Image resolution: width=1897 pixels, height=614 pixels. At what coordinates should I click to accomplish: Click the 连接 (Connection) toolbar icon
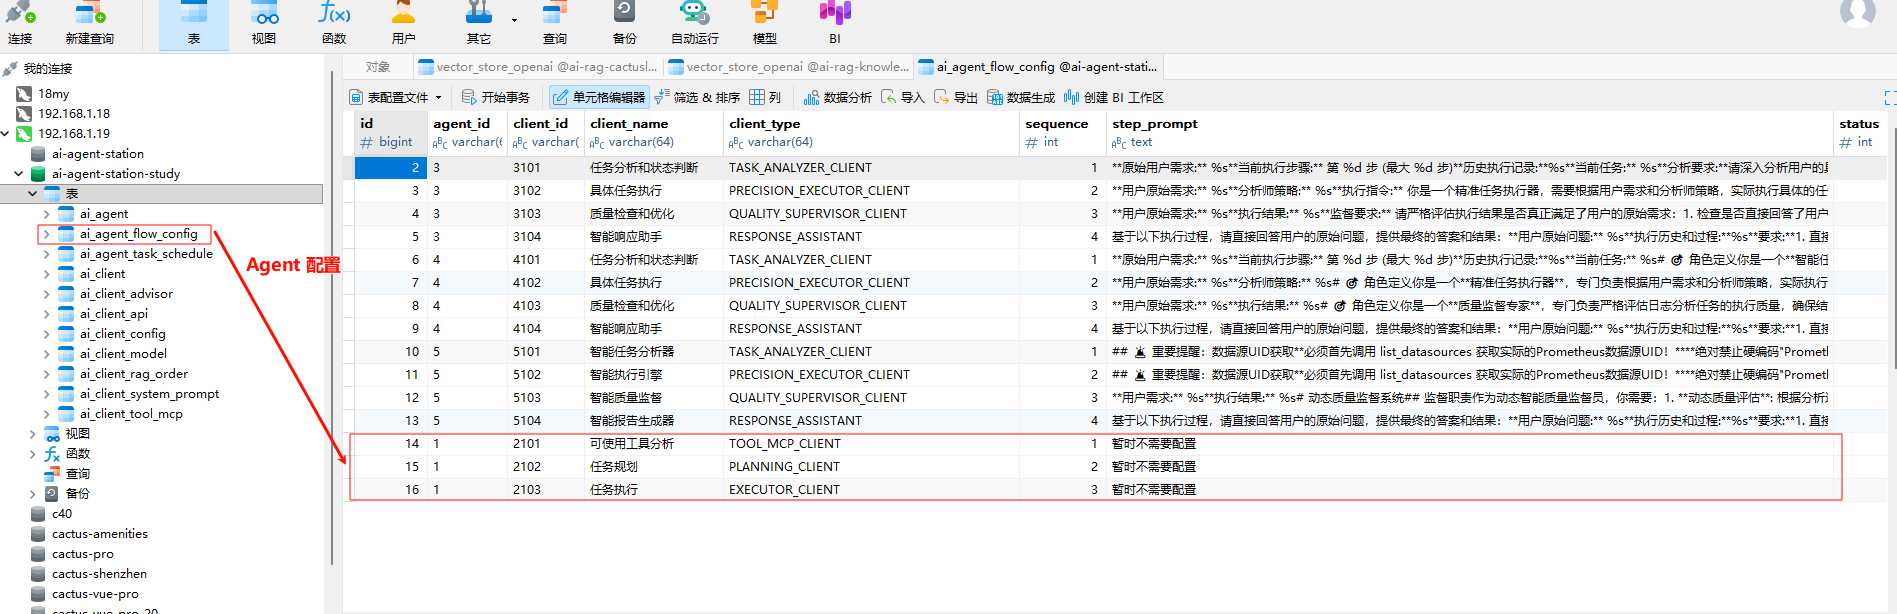click(20, 24)
